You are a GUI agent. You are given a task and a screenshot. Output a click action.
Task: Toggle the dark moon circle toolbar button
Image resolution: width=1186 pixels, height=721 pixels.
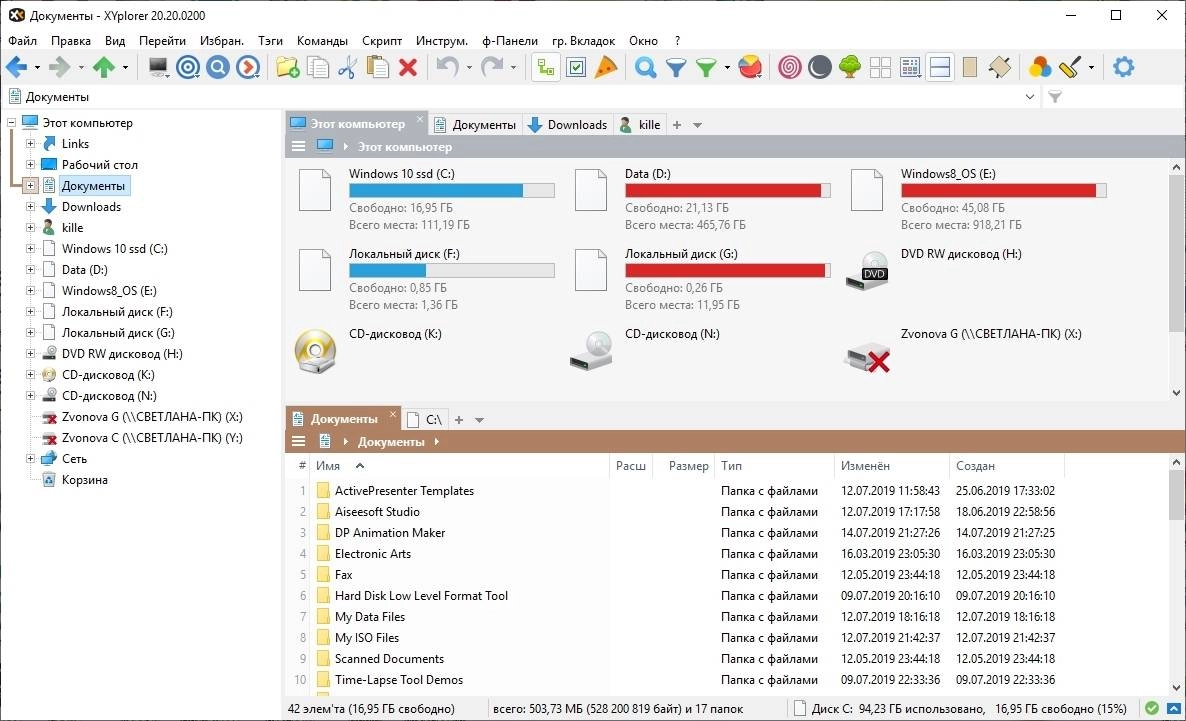820,67
